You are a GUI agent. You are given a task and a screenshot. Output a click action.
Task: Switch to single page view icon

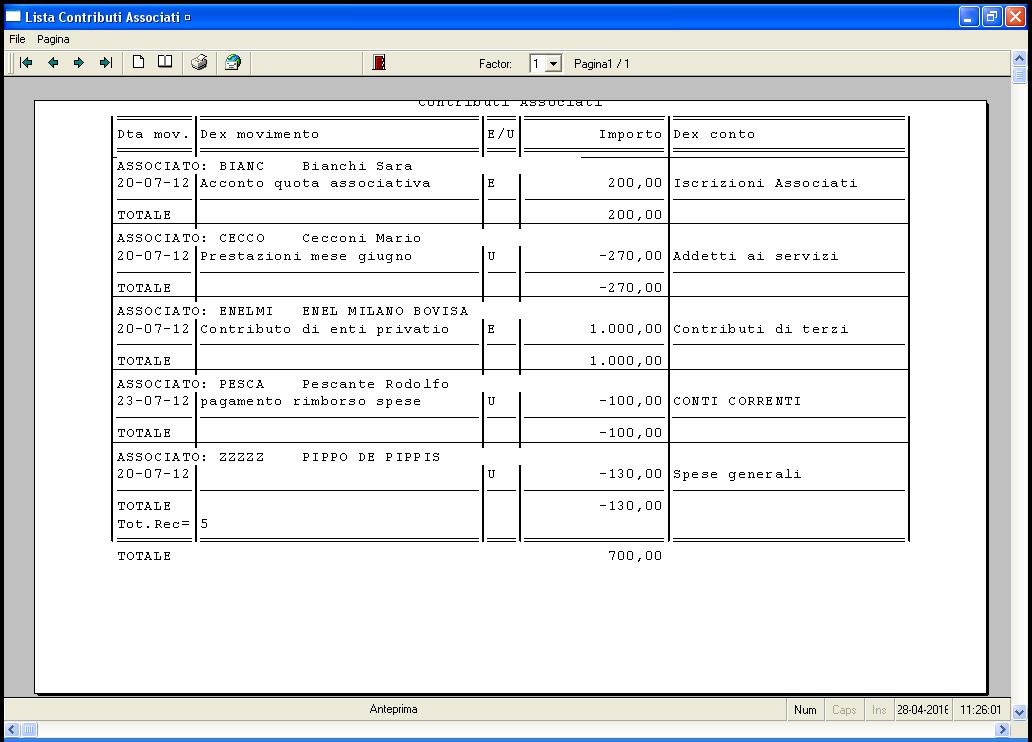click(138, 63)
